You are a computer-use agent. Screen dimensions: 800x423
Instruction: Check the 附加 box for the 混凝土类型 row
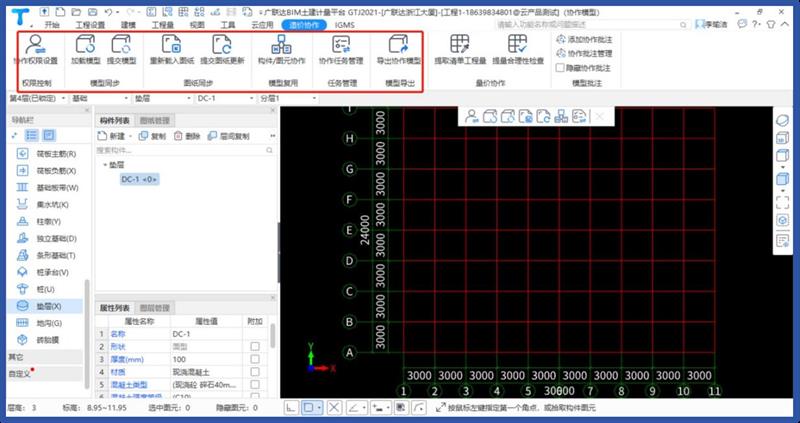tap(255, 385)
